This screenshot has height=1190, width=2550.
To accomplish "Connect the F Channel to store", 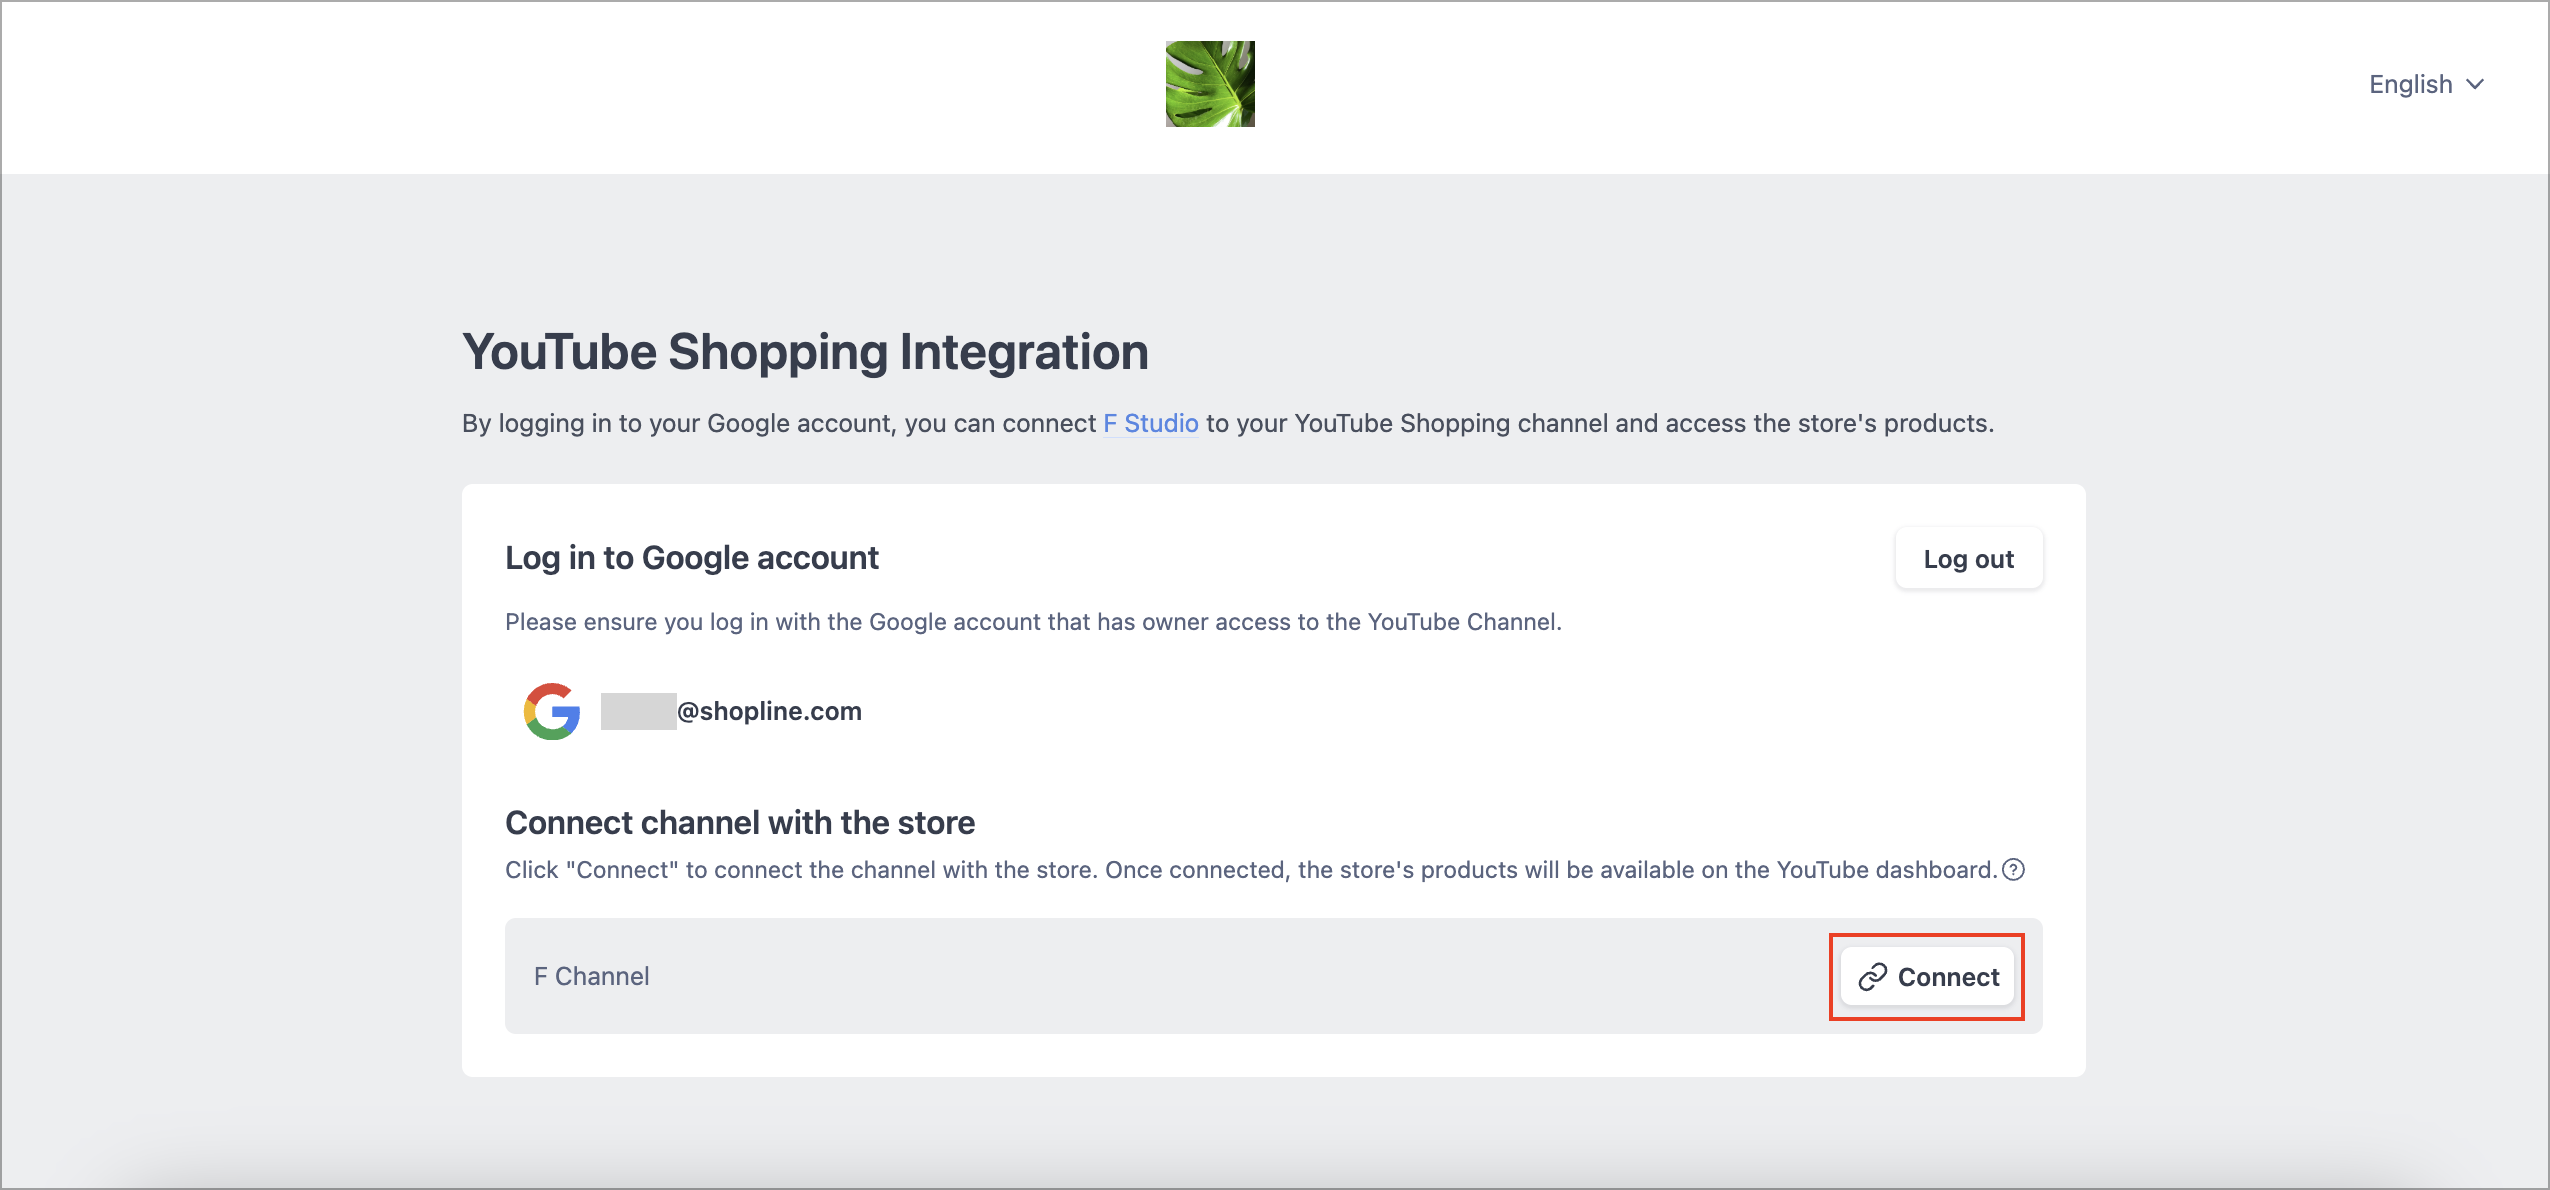I will coord(1927,977).
